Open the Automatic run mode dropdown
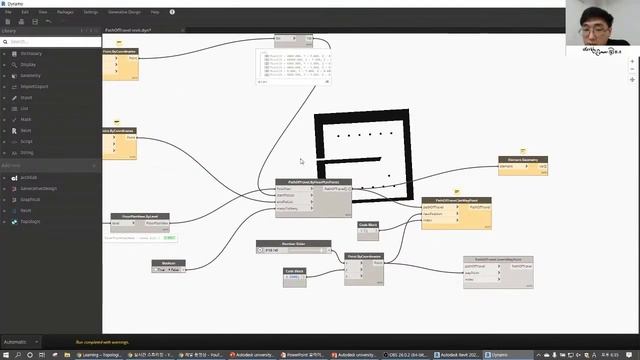 [x=20, y=342]
